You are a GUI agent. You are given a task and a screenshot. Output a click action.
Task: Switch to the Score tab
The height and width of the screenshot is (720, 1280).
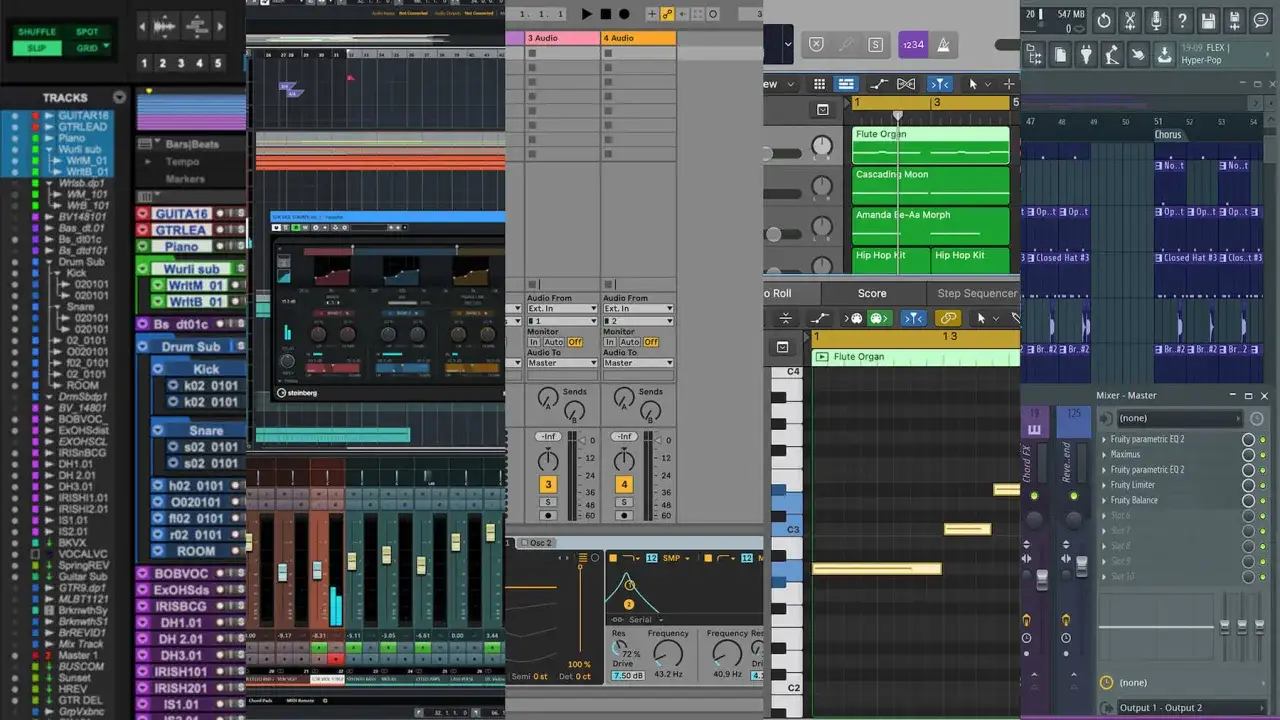(872, 293)
